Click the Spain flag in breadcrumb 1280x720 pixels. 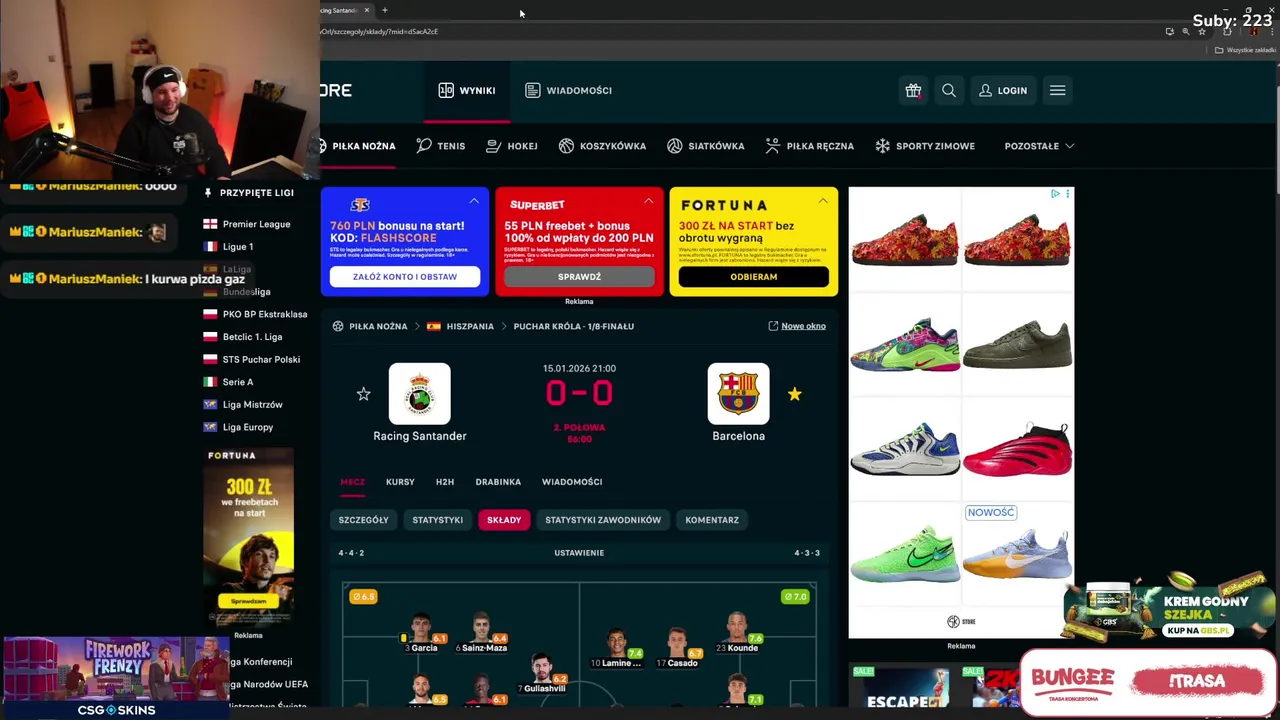pyautogui.click(x=434, y=326)
